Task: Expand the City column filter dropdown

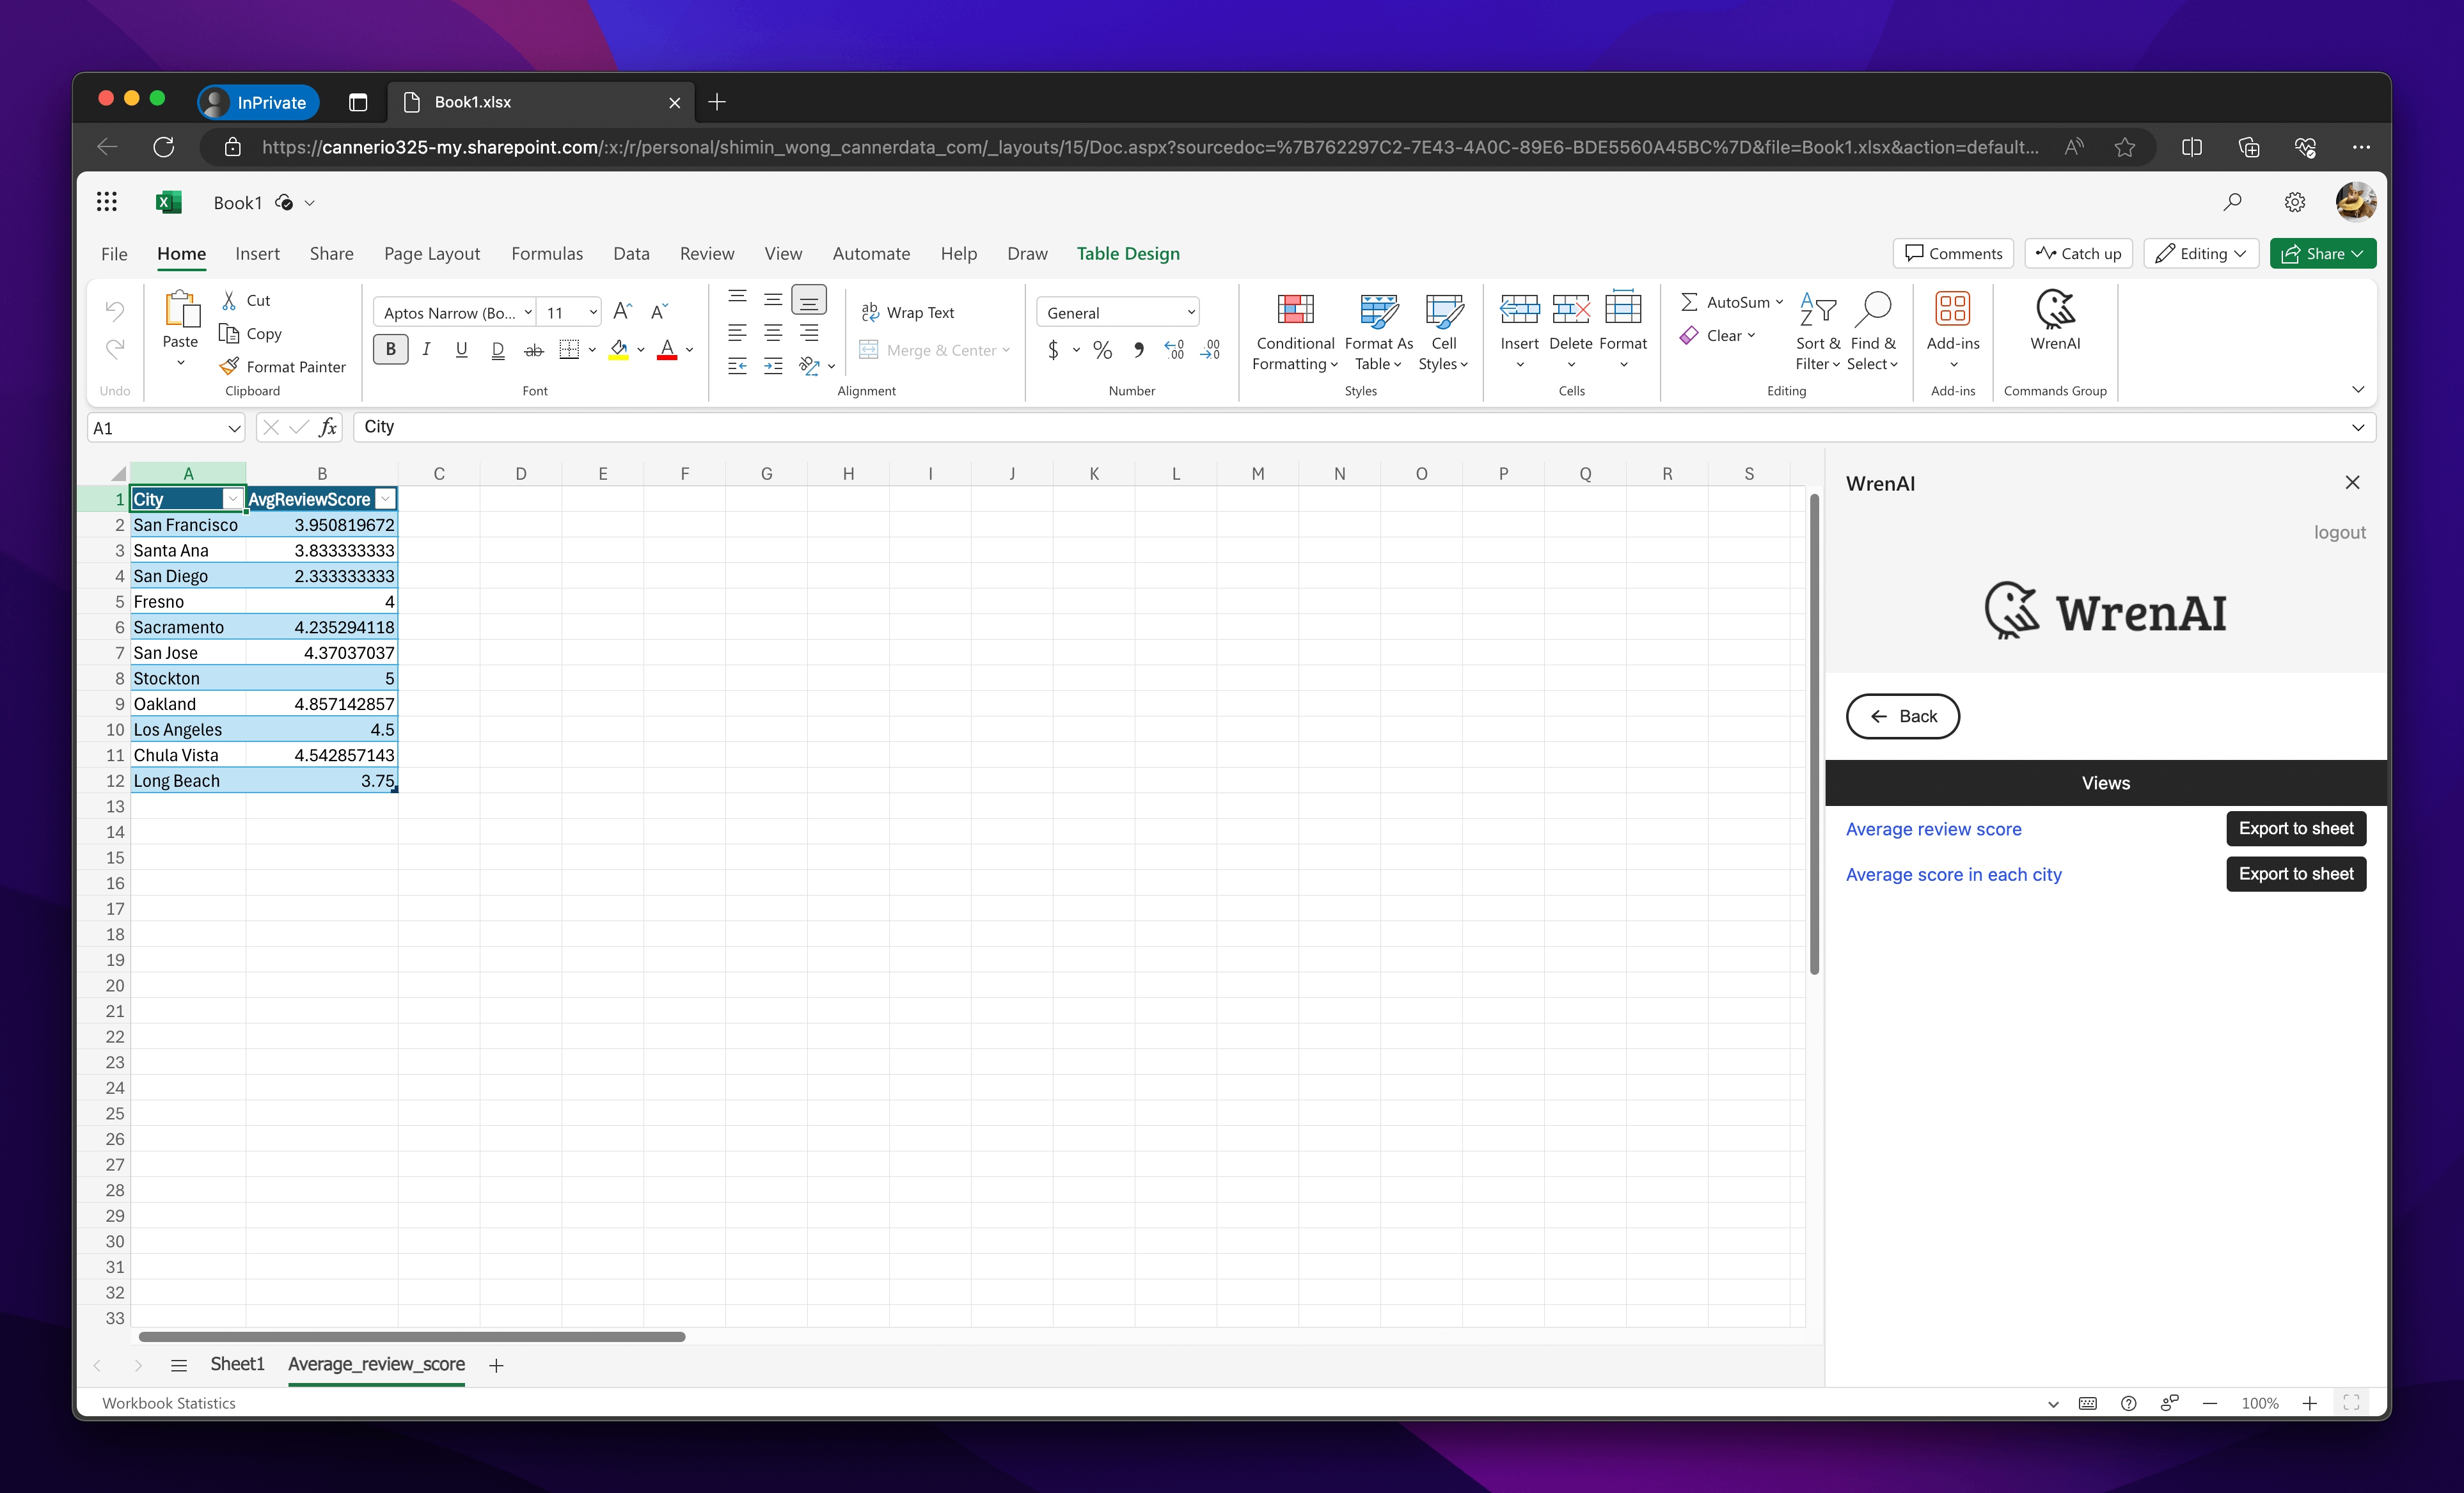Action: point(232,499)
